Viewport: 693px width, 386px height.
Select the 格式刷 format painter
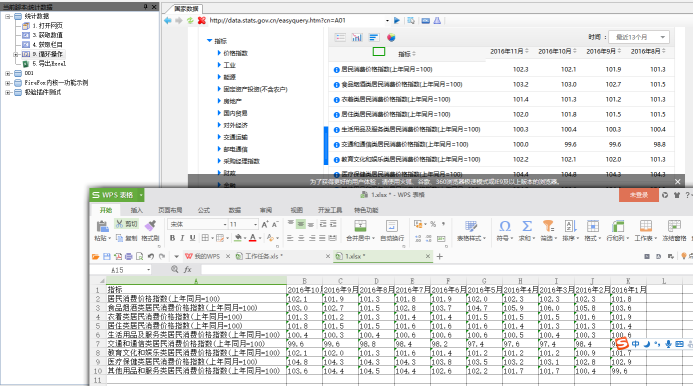[150, 230]
